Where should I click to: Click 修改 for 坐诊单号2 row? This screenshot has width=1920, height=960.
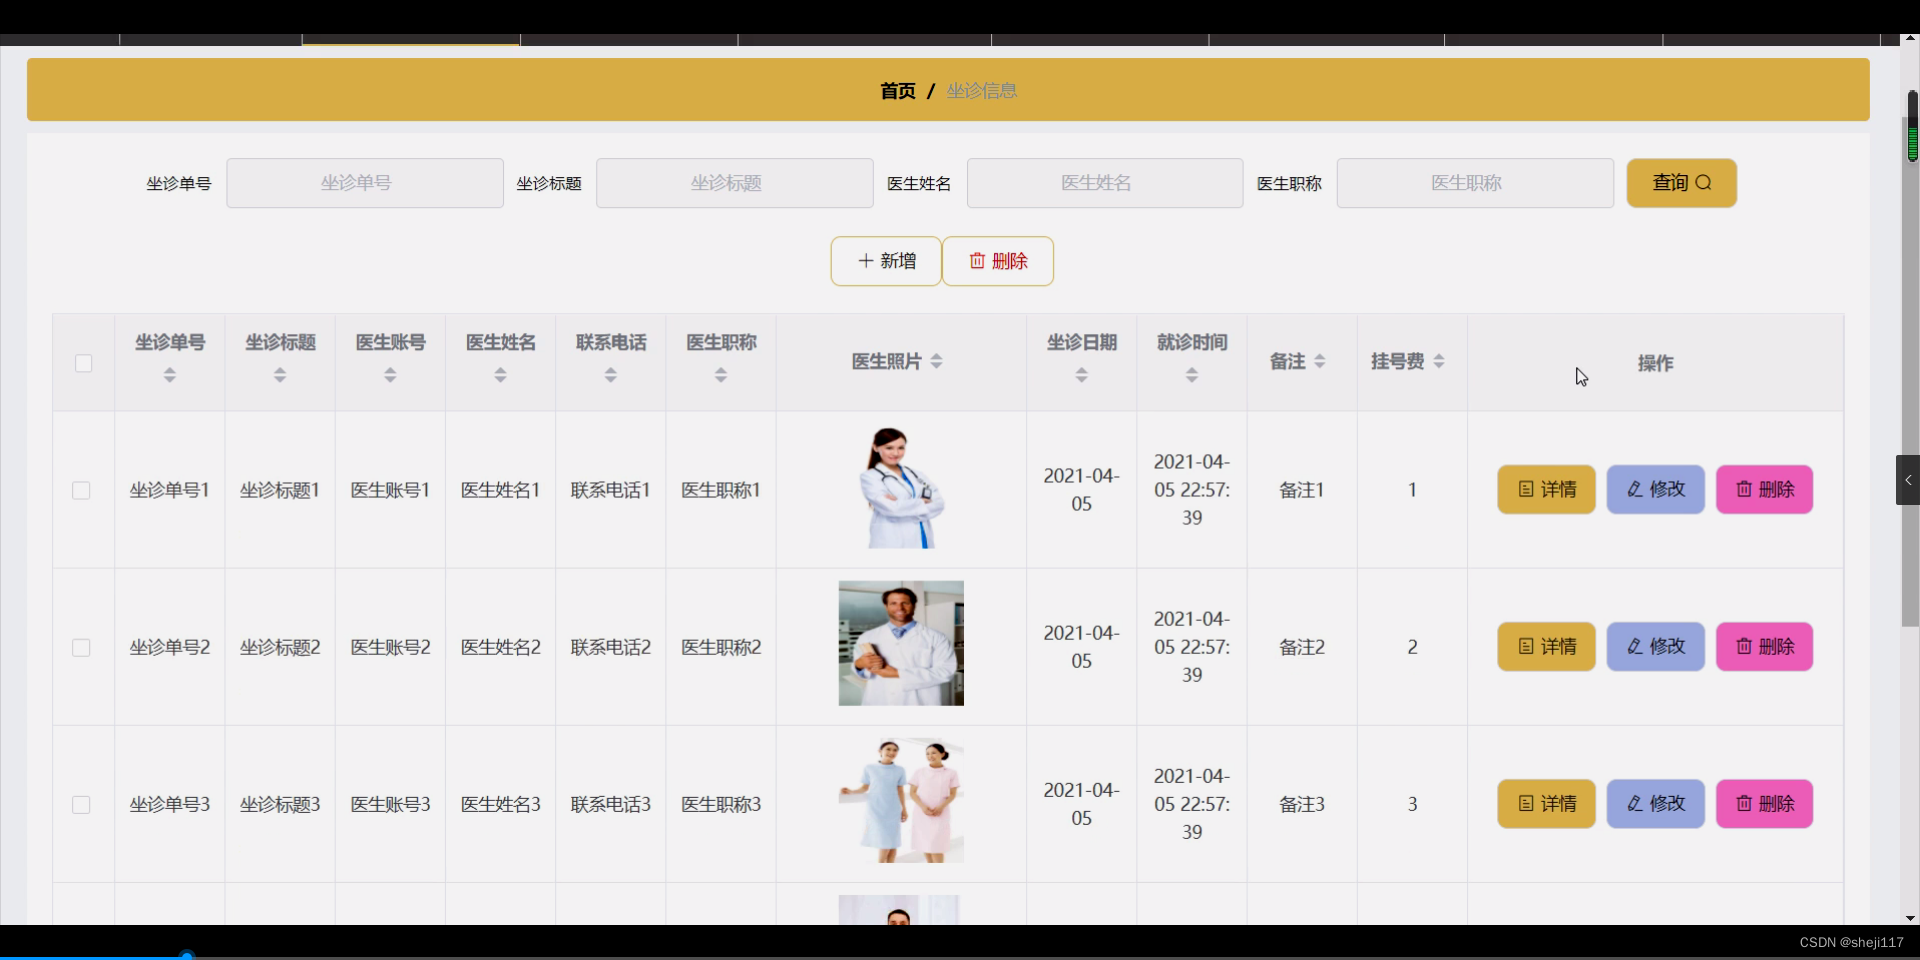click(1655, 646)
